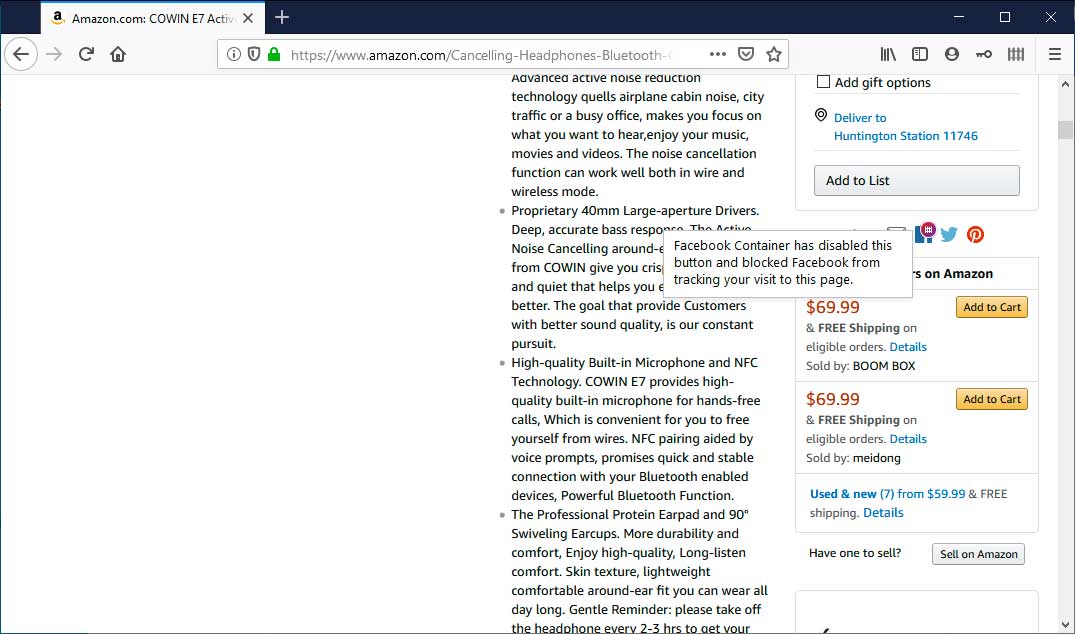Share product on Twitter
Viewport: 1075px width, 634px height.
949,234
